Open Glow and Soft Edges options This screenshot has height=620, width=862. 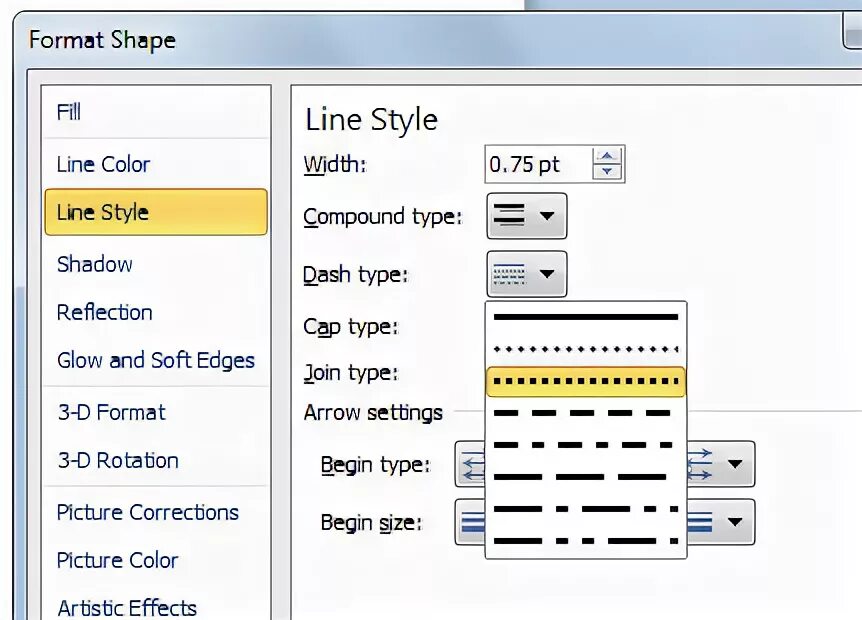click(x=156, y=361)
